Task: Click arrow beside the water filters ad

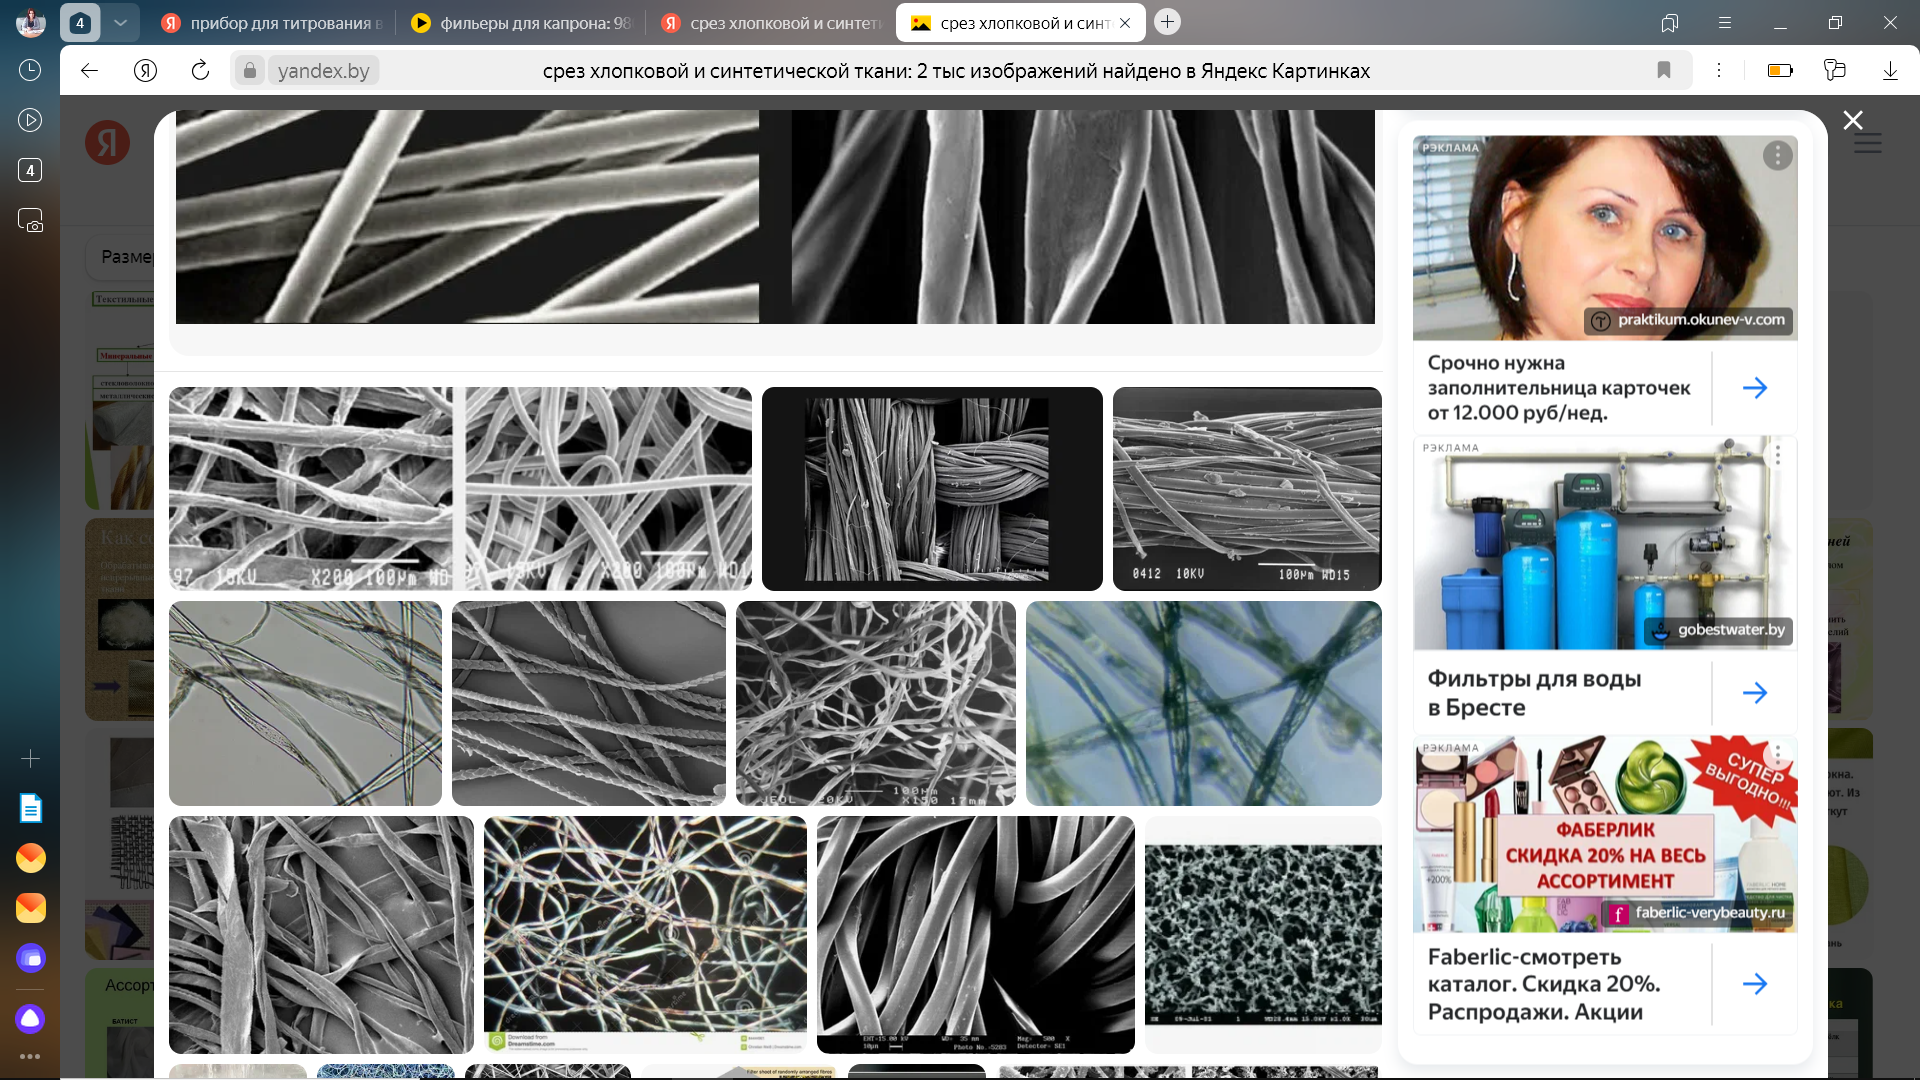Action: pyautogui.click(x=1755, y=693)
